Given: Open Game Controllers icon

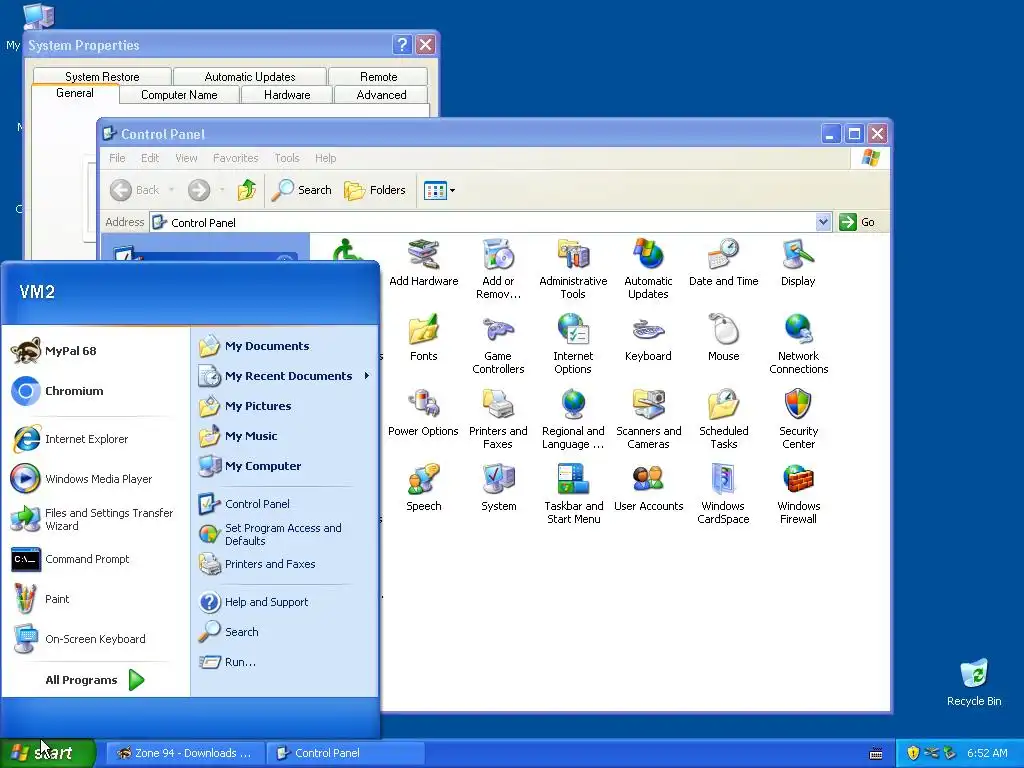Looking at the screenshot, I should click(x=498, y=344).
